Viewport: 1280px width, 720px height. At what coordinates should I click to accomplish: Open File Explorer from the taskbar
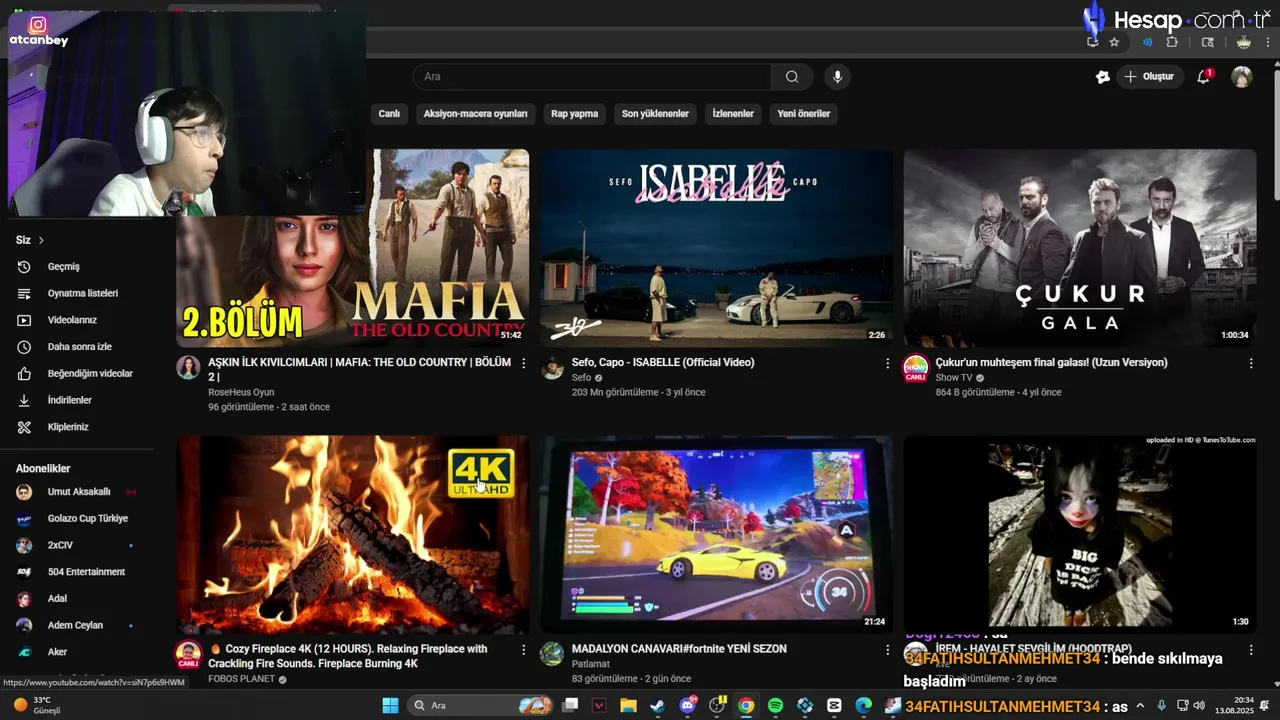[x=628, y=706]
